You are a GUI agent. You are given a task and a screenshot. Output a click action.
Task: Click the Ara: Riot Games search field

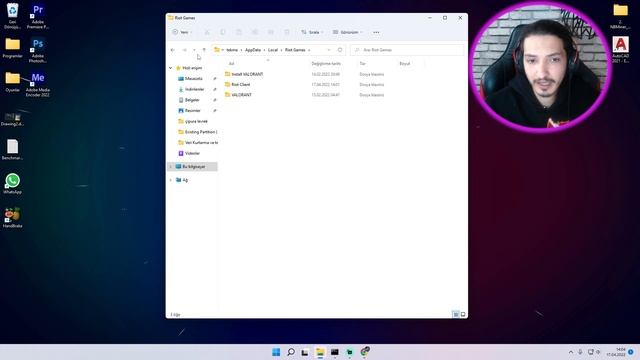pos(407,50)
